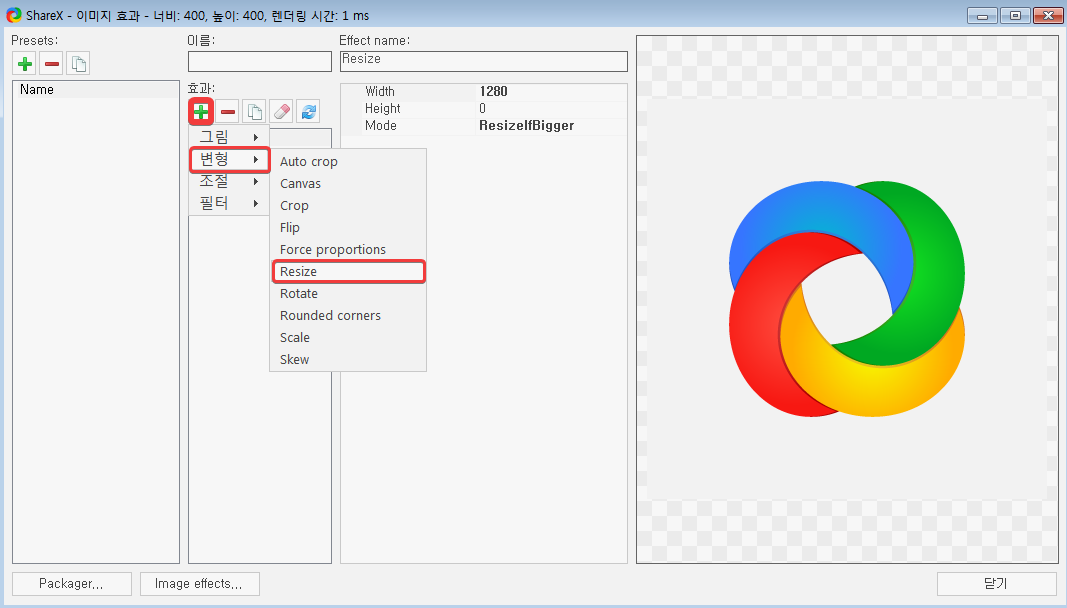The width and height of the screenshot is (1067, 608).
Task: Expand arrow next to 필터
Action: (x=256, y=204)
